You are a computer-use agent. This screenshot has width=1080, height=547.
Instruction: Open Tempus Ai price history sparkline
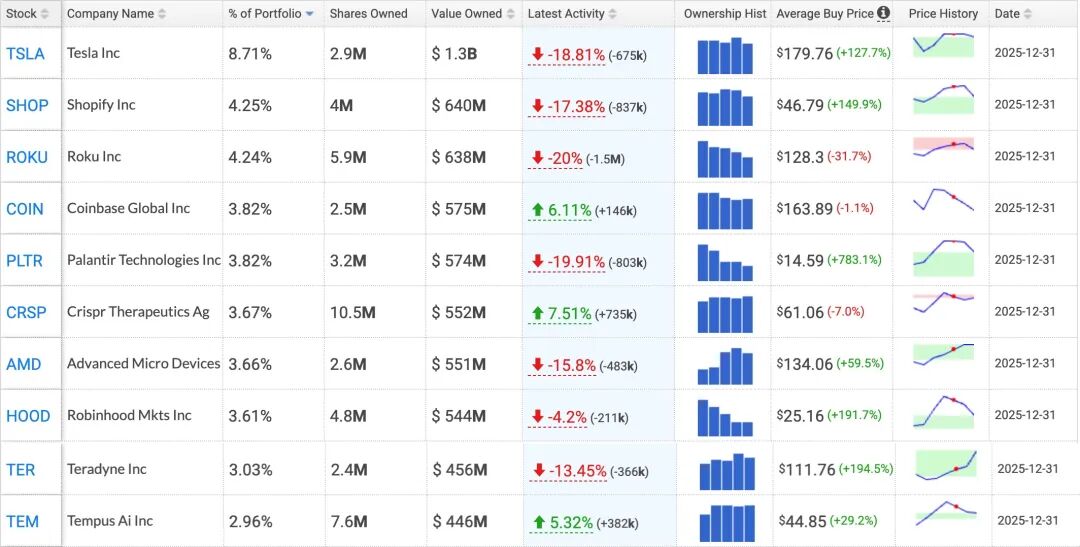946,513
